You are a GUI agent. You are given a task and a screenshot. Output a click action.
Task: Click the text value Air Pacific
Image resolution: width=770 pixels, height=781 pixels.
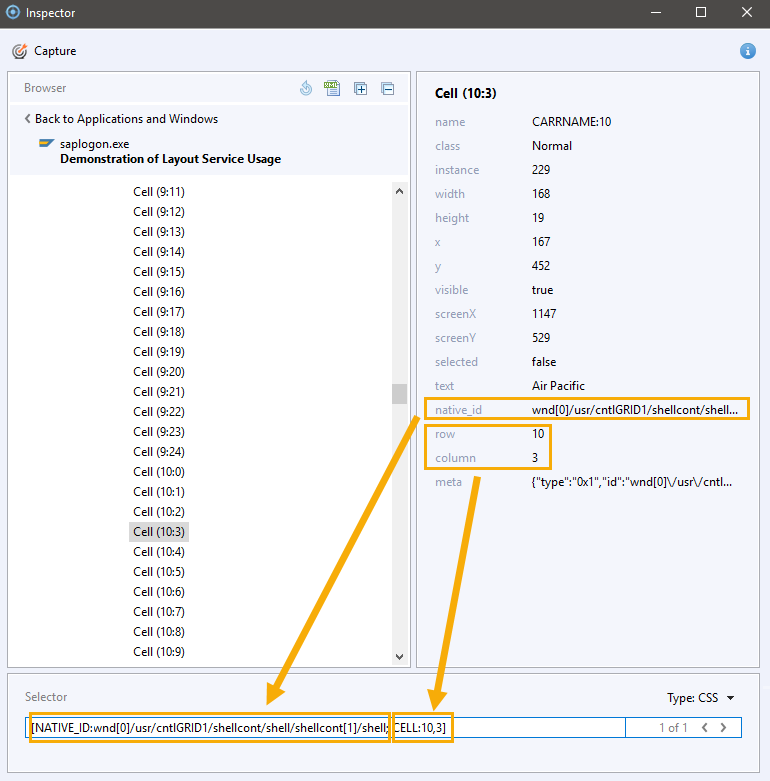coord(558,386)
